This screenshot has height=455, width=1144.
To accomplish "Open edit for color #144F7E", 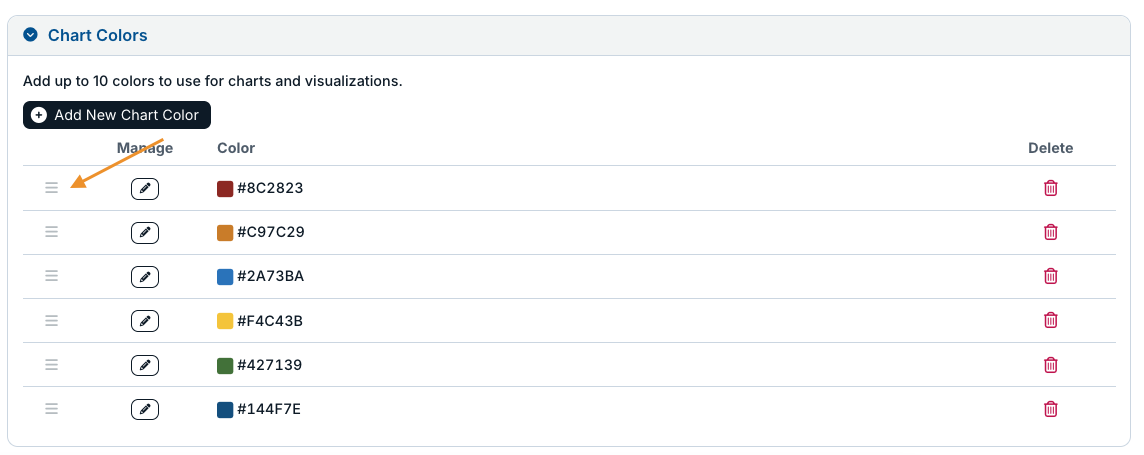I will click(144, 409).
